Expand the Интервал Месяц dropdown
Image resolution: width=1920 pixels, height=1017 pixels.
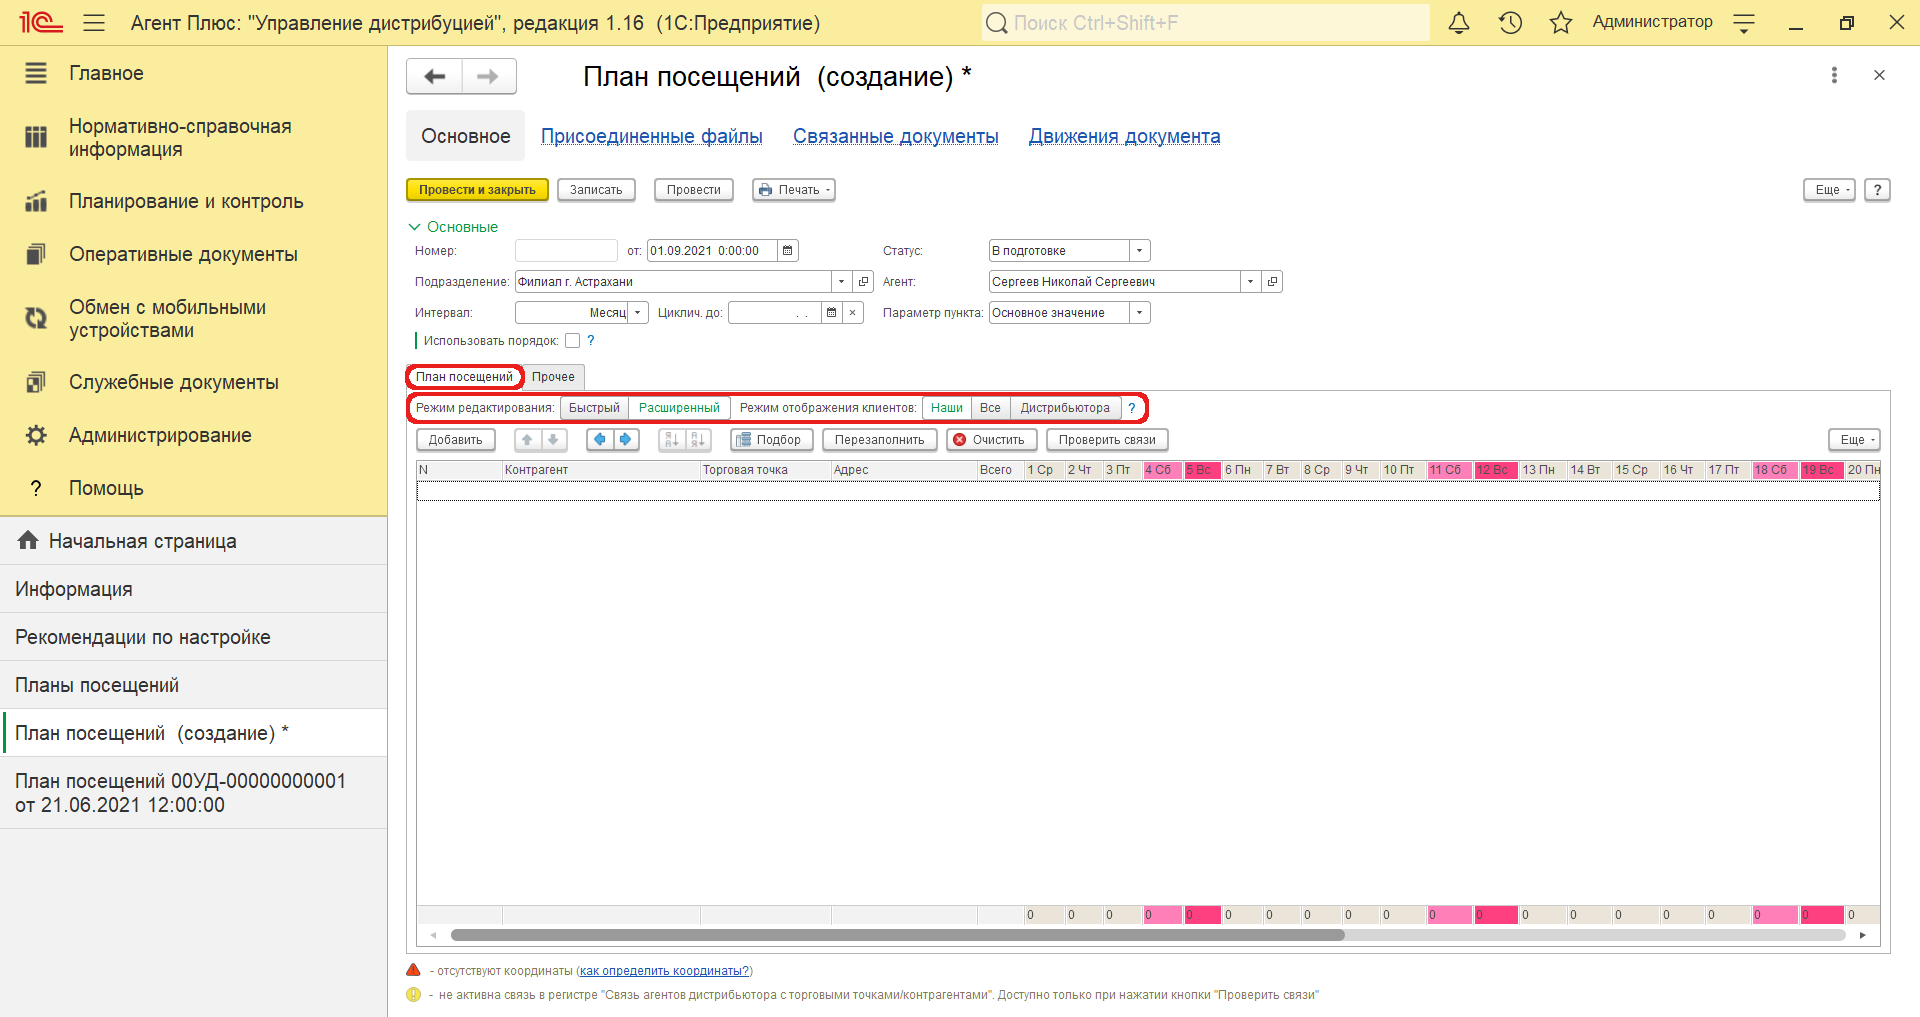coord(637,313)
